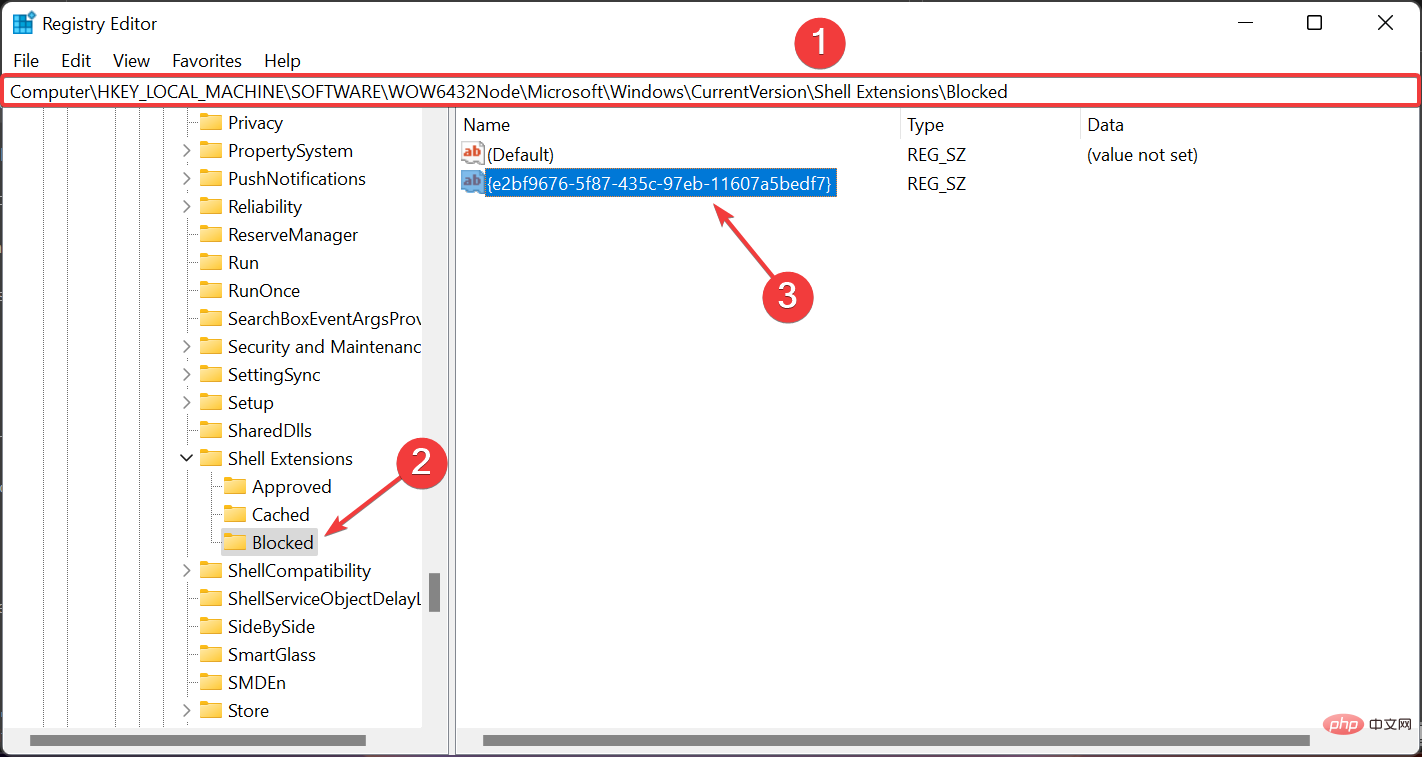Viewport: 1422px width, 757px height.
Task: Click the Blocked subkey folder icon
Action: point(234,543)
